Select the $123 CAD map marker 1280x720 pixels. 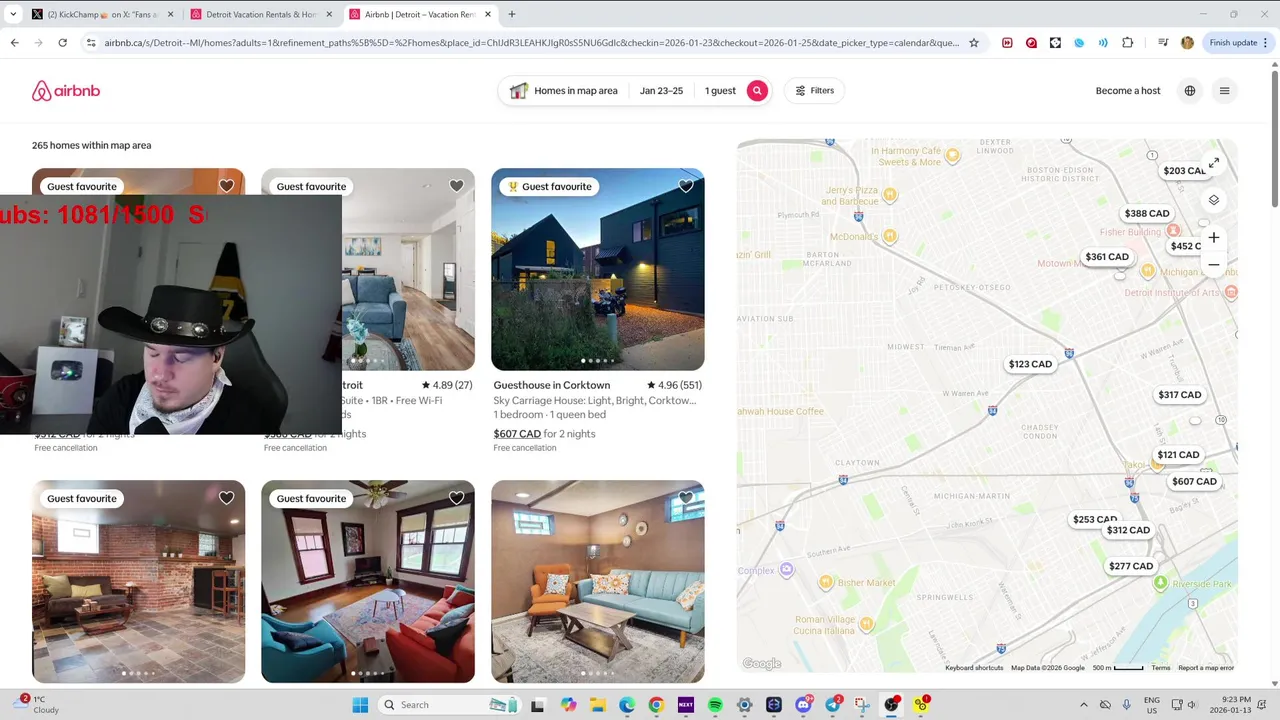coord(1030,365)
